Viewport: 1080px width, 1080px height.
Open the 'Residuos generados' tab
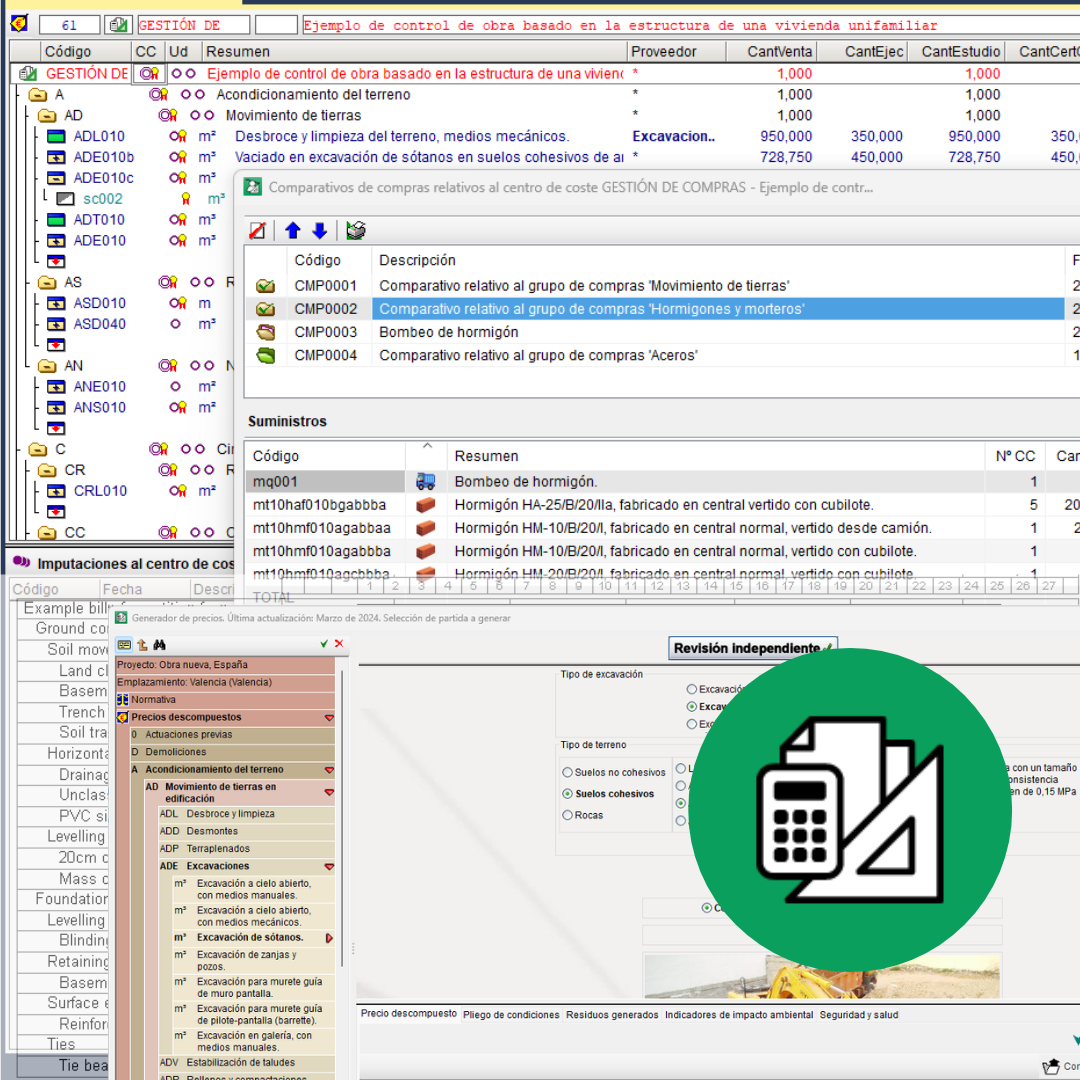click(612, 1015)
